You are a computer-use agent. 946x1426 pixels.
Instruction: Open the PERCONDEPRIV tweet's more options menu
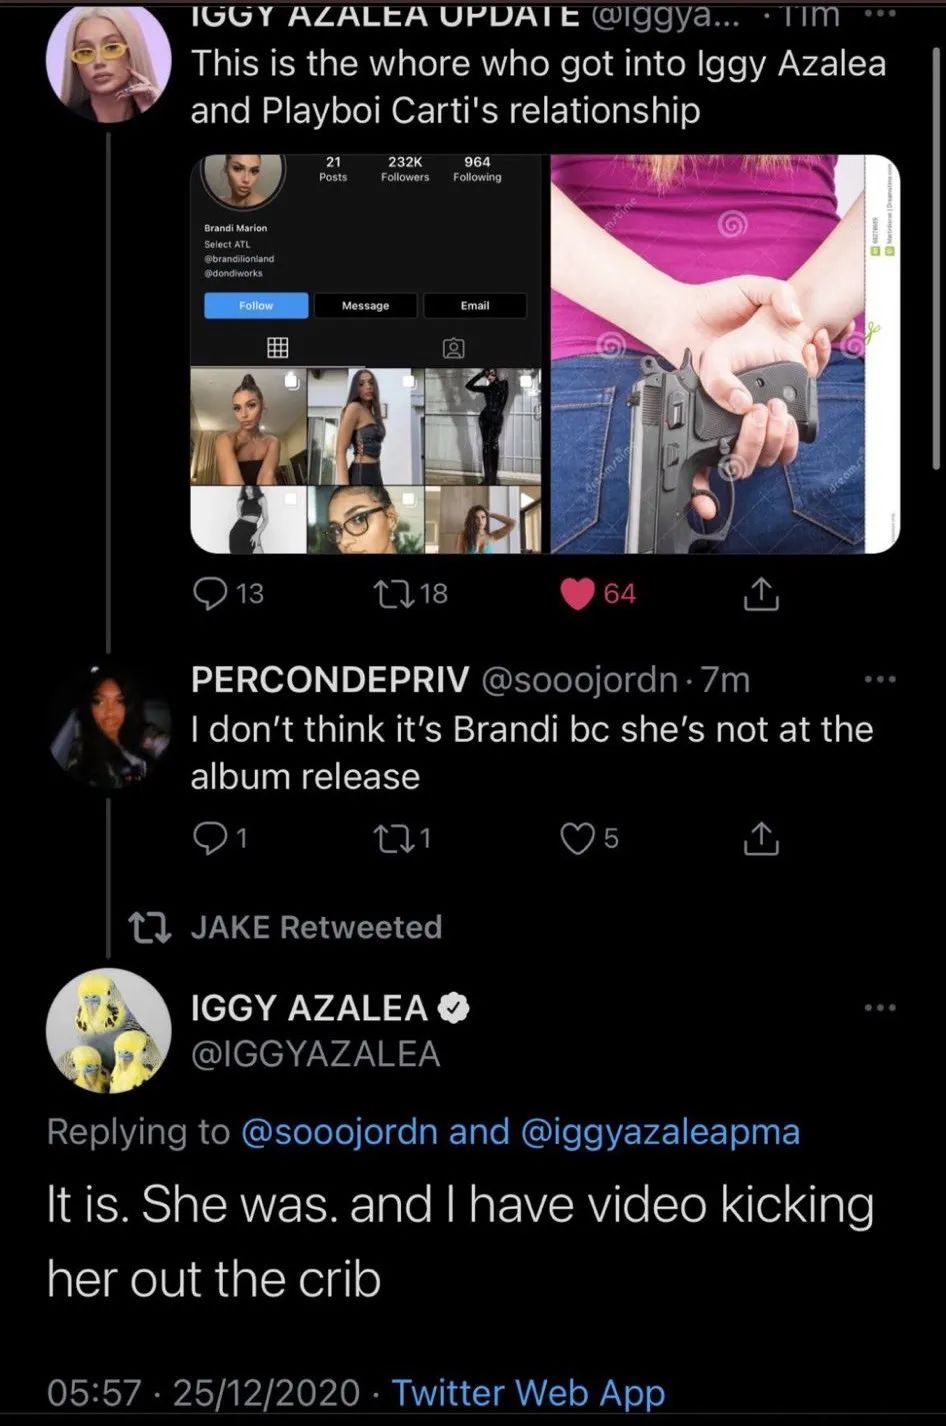click(880, 680)
